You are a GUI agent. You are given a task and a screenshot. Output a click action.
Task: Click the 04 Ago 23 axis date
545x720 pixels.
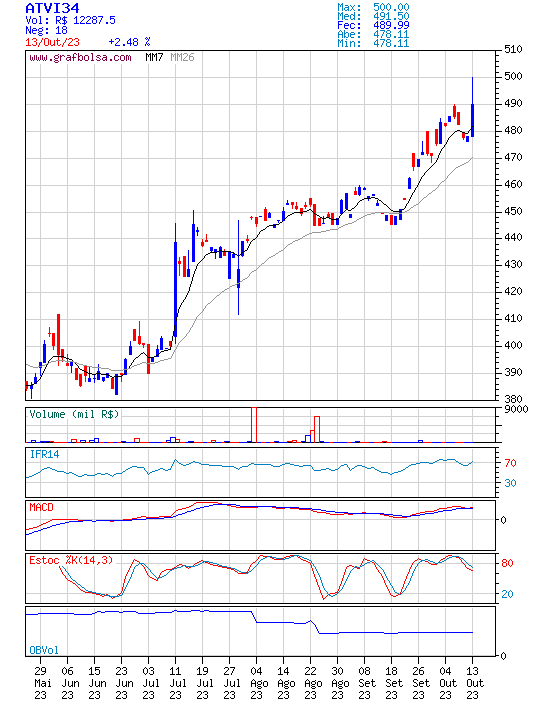(x=256, y=683)
